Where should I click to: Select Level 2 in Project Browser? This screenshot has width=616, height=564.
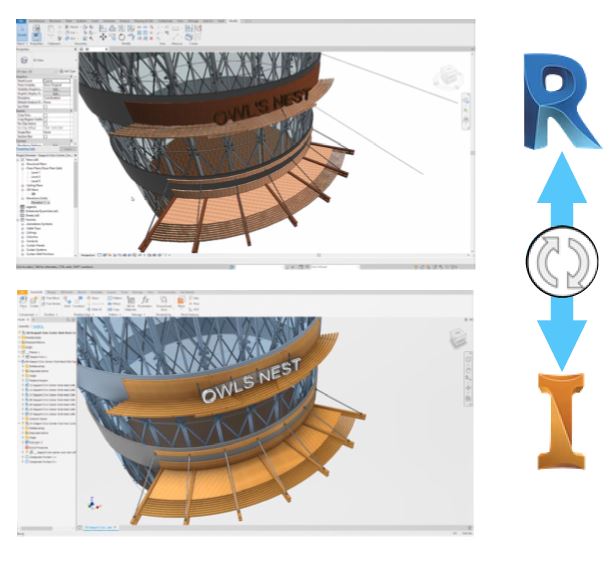coord(36,177)
